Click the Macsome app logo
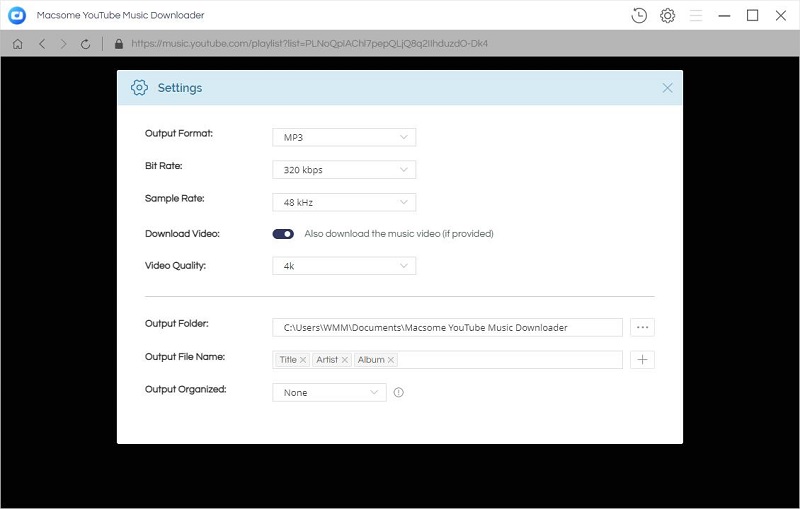This screenshot has width=800, height=509. (17, 15)
